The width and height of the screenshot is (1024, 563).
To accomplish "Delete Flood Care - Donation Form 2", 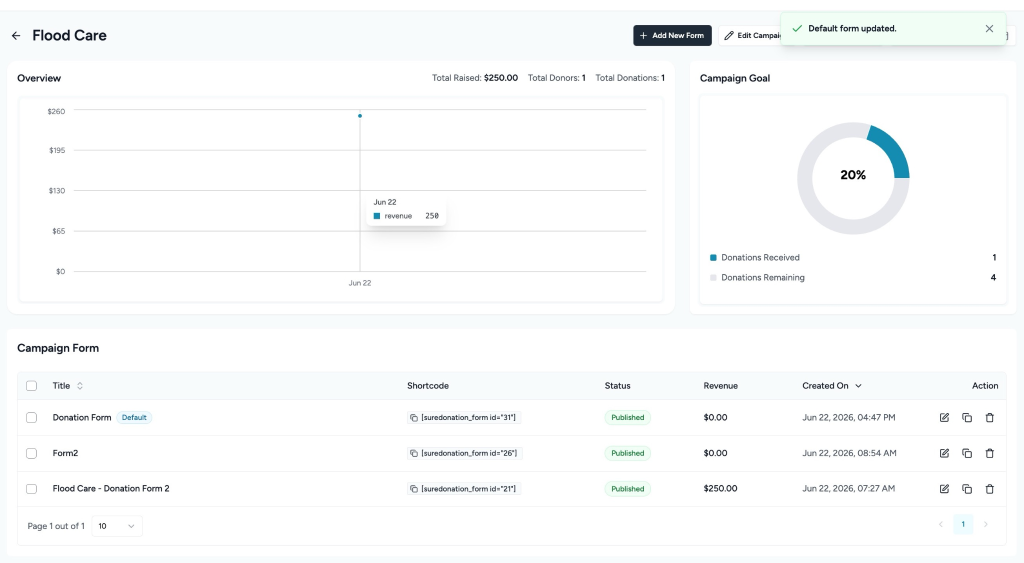I will tap(989, 489).
